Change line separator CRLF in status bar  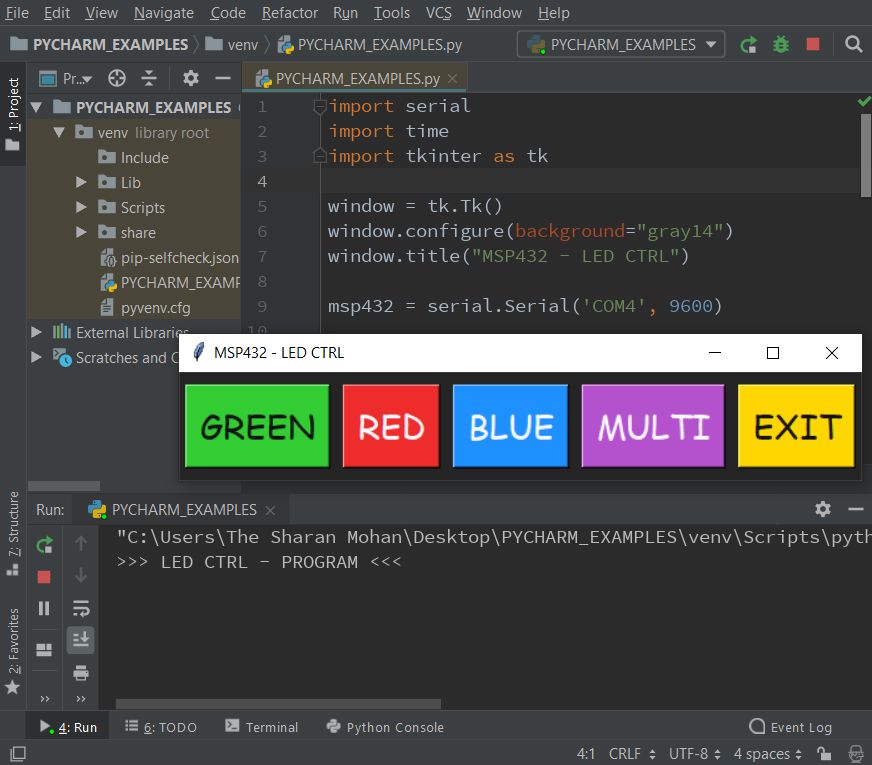[x=632, y=754]
